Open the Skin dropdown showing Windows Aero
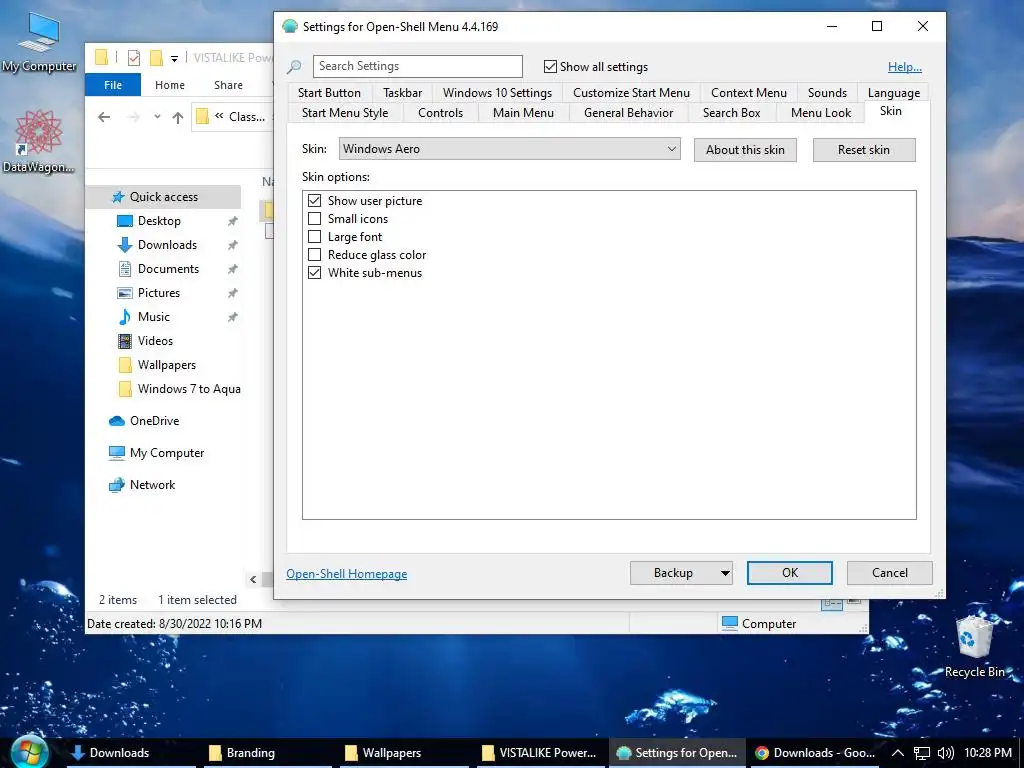The image size is (1024, 768). [509, 149]
